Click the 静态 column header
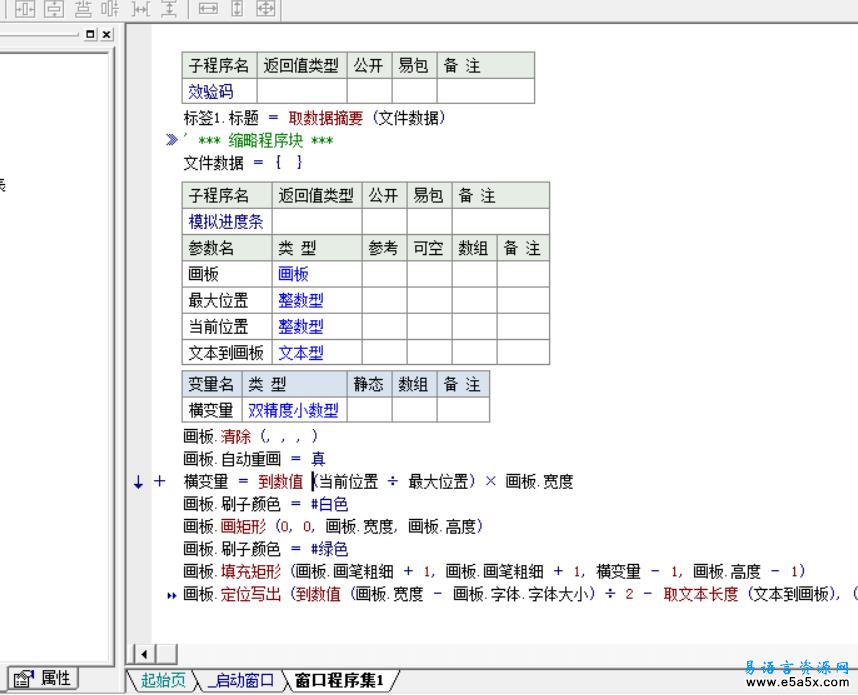 pyautogui.click(x=368, y=384)
